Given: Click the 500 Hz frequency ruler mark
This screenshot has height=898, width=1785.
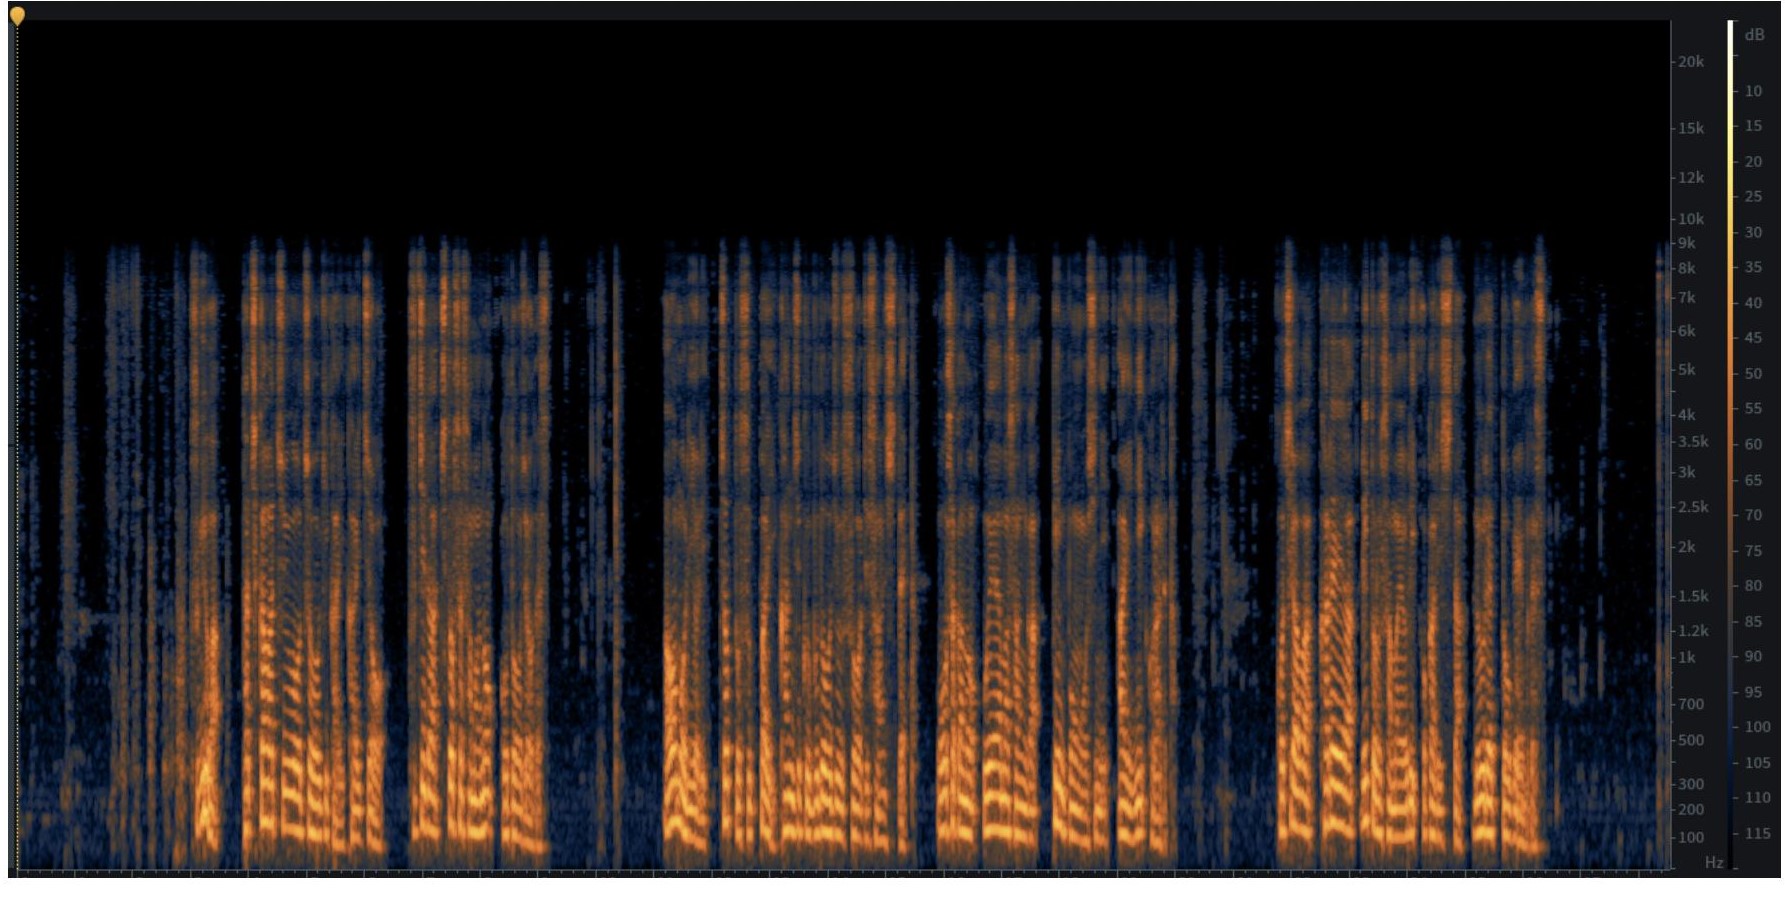Looking at the screenshot, I should click(1691, 741).
